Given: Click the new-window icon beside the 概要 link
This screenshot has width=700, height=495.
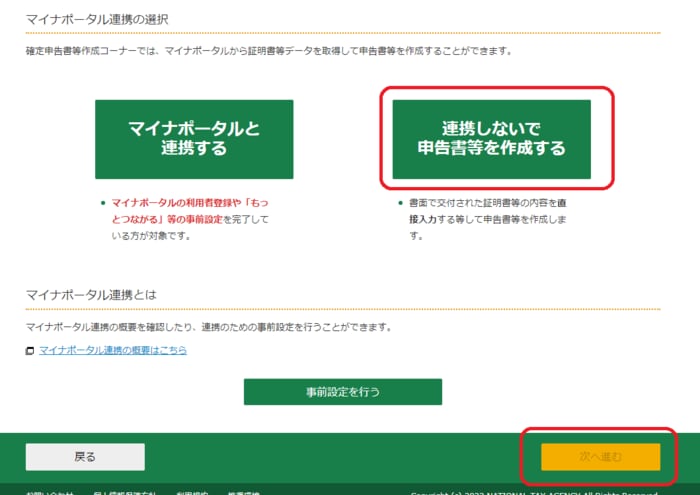Looking at the screenshot, I should [30, 351].
